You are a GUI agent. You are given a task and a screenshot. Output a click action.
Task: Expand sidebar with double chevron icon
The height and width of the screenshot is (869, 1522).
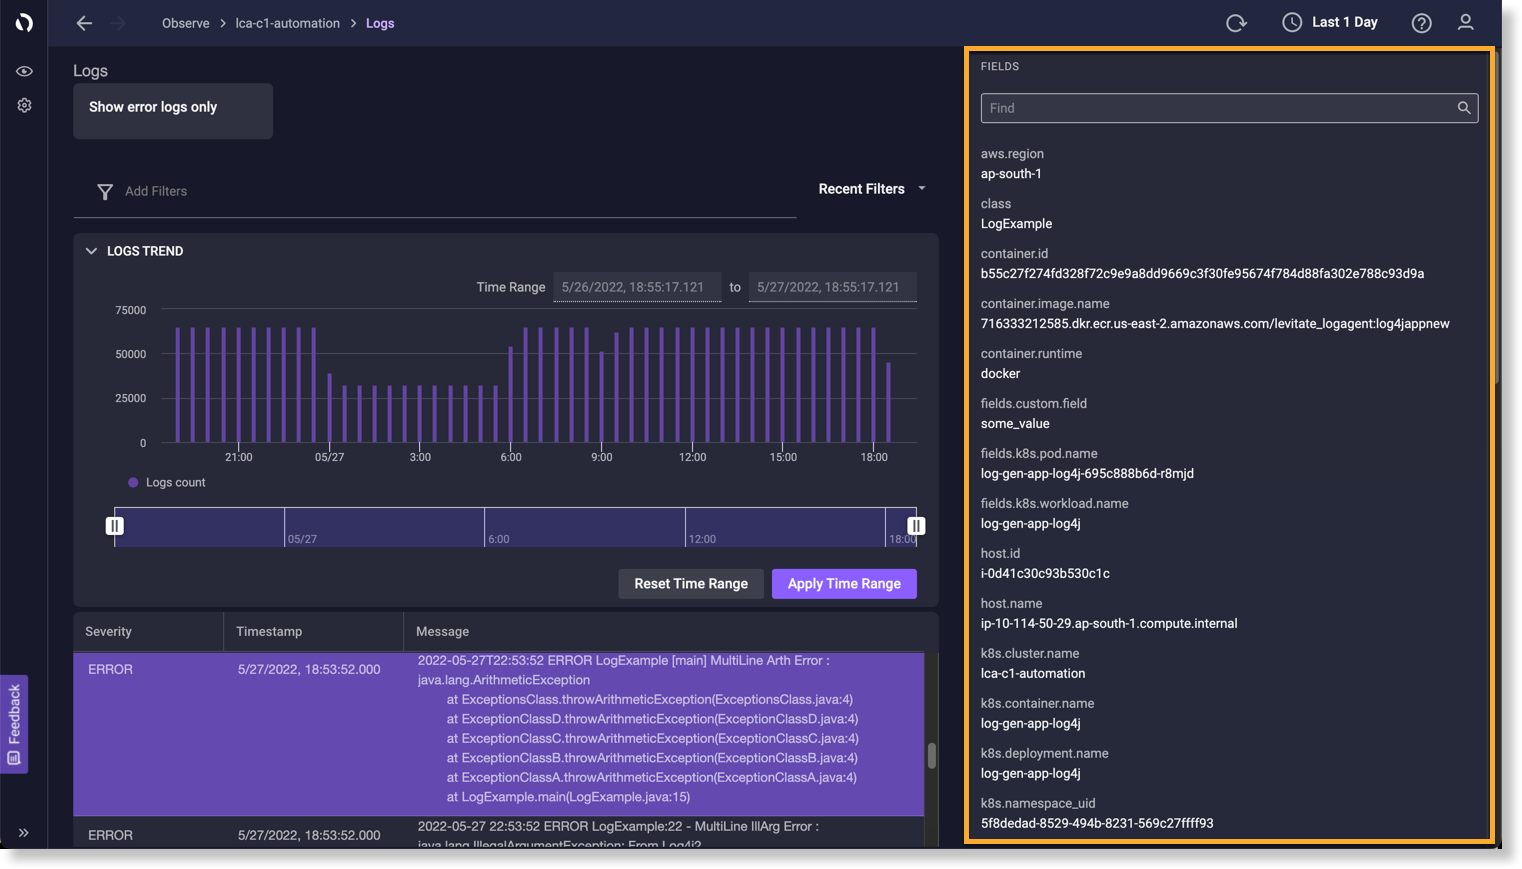click(24, 832)
